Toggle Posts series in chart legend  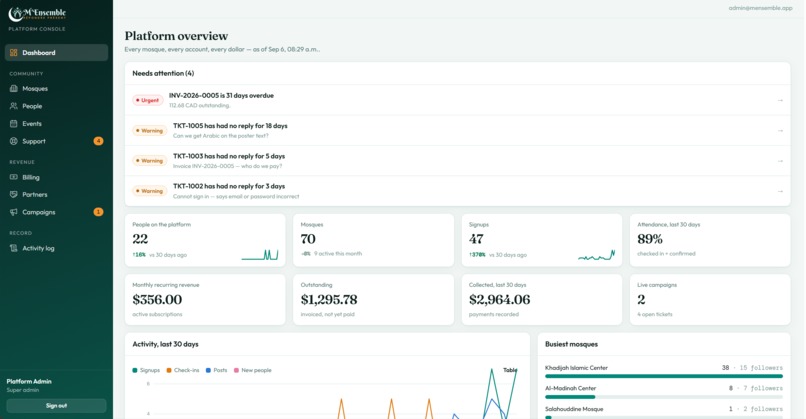coord(216,370)
